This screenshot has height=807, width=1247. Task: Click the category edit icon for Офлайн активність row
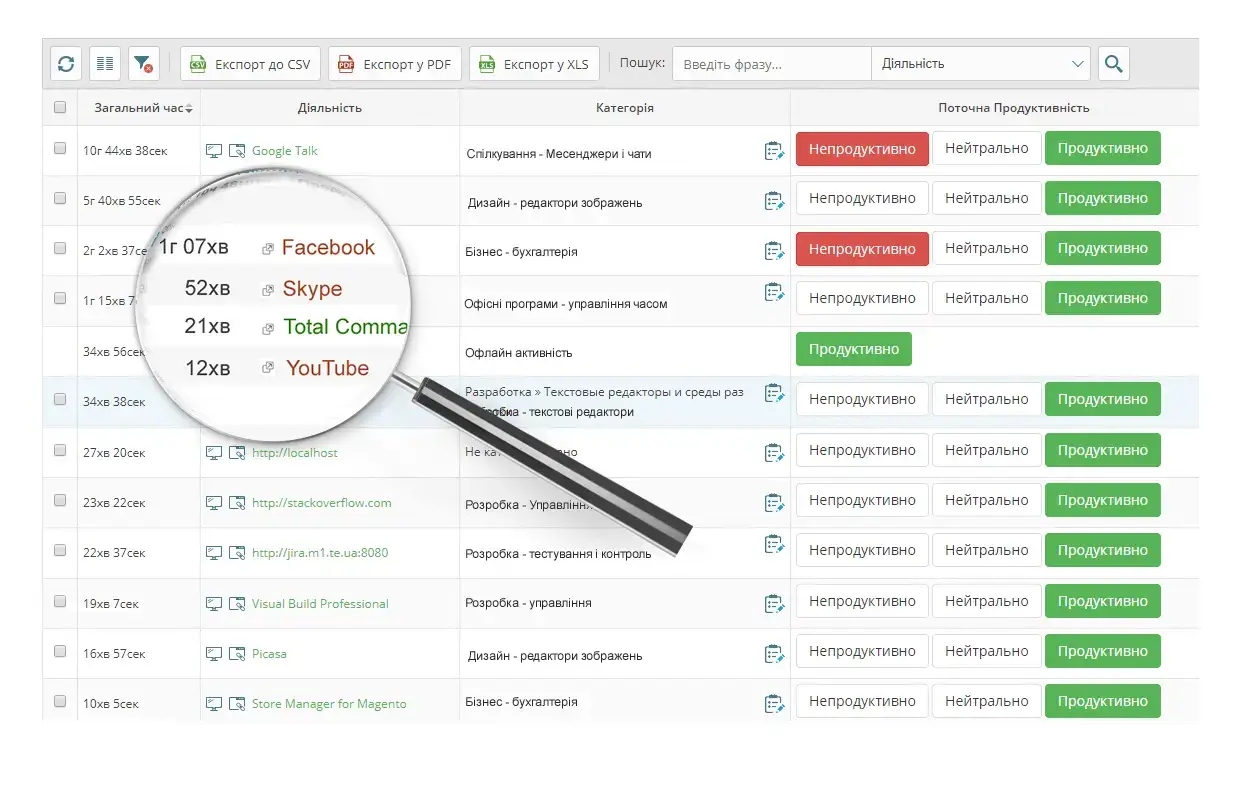tap(775, 352)
